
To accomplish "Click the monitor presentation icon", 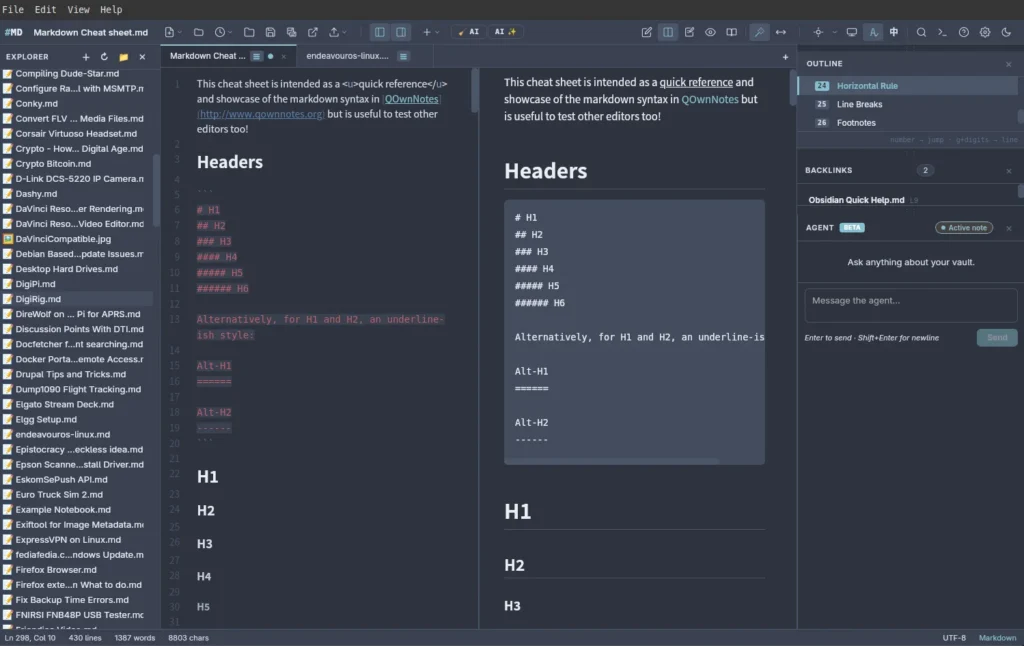I will pos(852,32).
